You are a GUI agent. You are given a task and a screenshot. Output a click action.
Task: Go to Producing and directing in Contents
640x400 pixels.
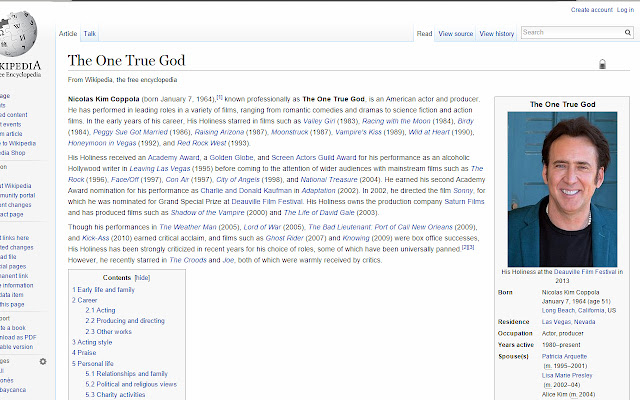point(125,320)
